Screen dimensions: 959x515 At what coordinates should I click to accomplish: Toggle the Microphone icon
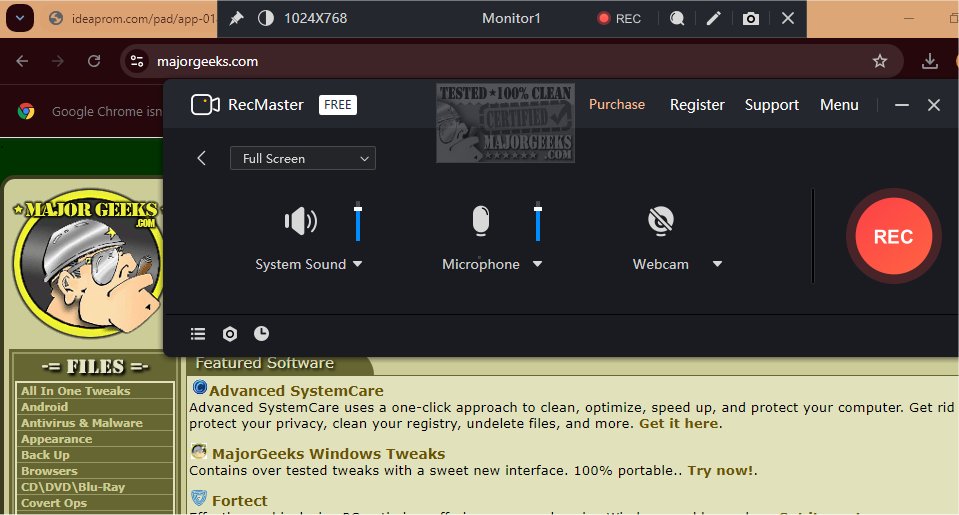481,221
